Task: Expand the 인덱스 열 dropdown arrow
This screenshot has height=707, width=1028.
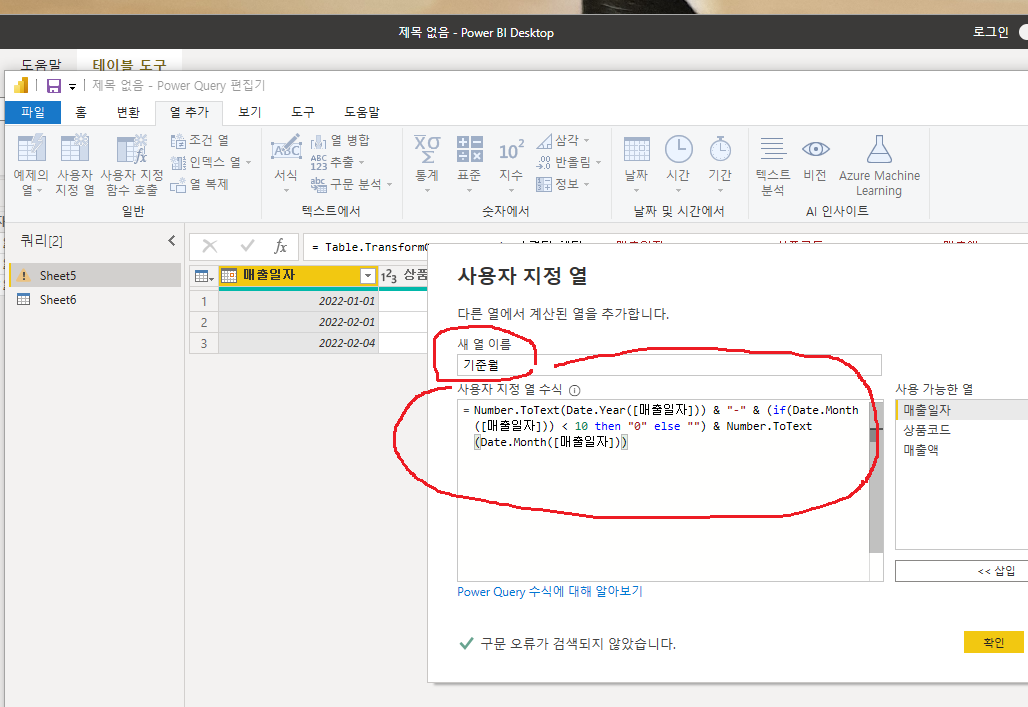Action: coord(248,163)
